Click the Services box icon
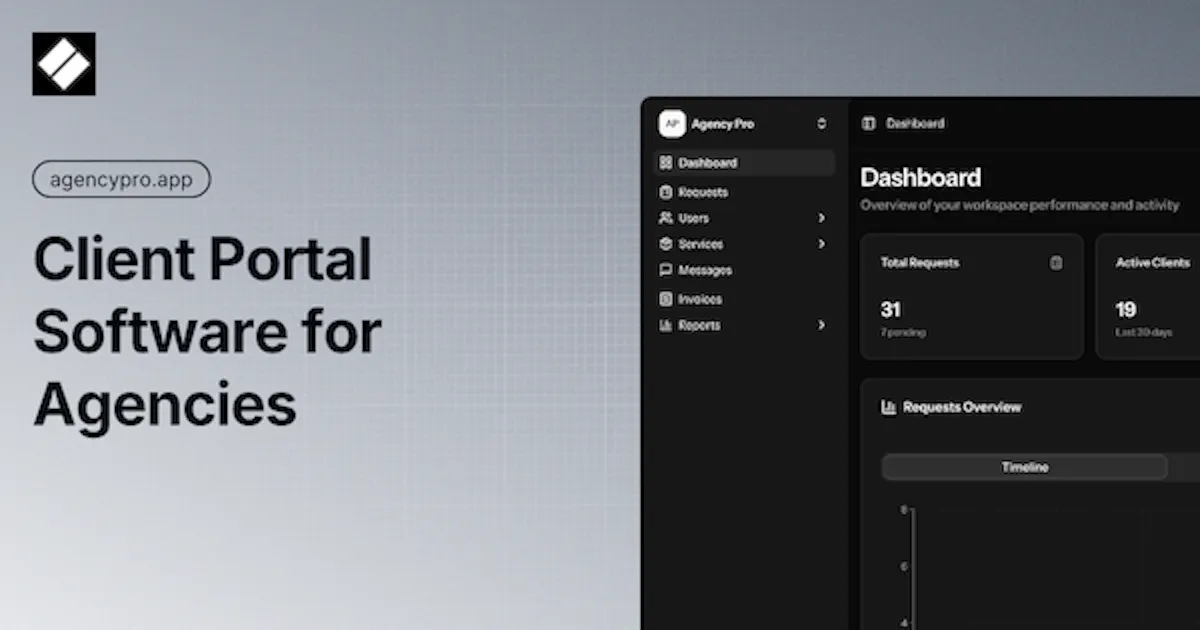The height and width of the screenshot is (630, 1200). click(x=666, y=244)
